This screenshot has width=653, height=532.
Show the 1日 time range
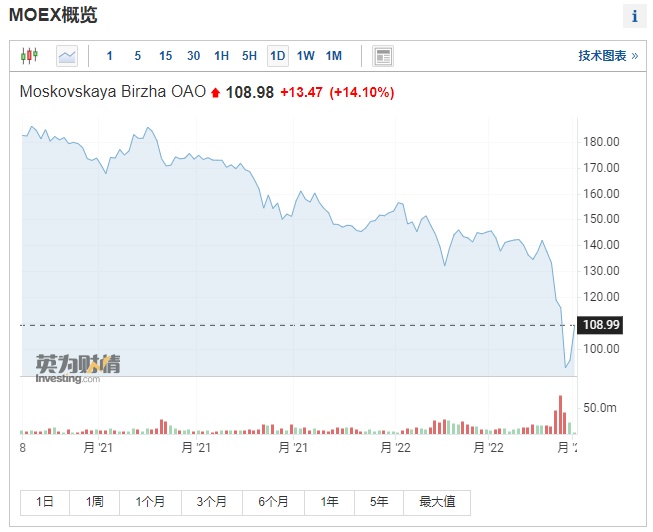coord(45,502)
